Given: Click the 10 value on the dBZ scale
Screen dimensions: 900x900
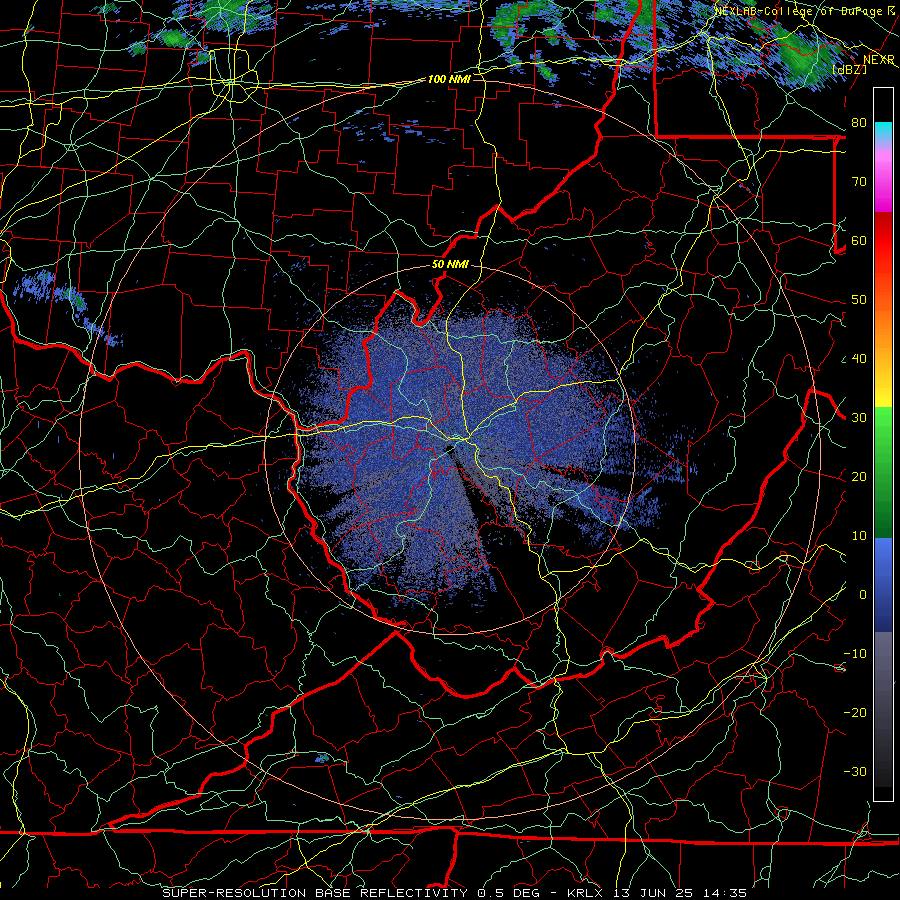Looking at the screenshot, I should (x=859, y=536).
